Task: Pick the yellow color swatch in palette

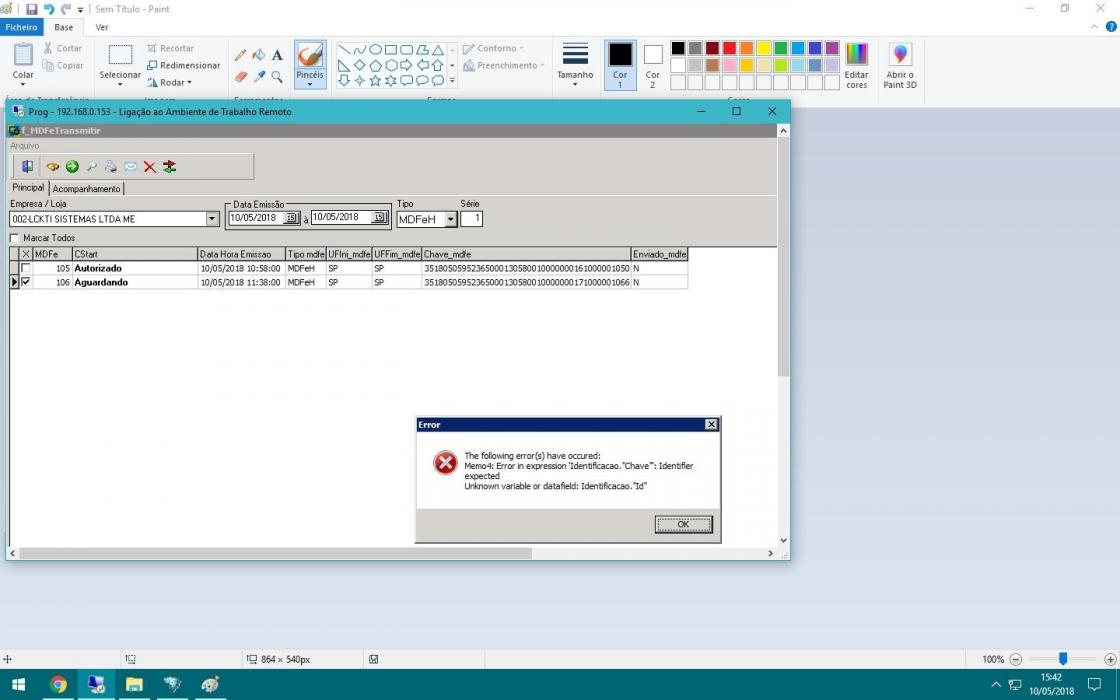Action: pos(764,48)
